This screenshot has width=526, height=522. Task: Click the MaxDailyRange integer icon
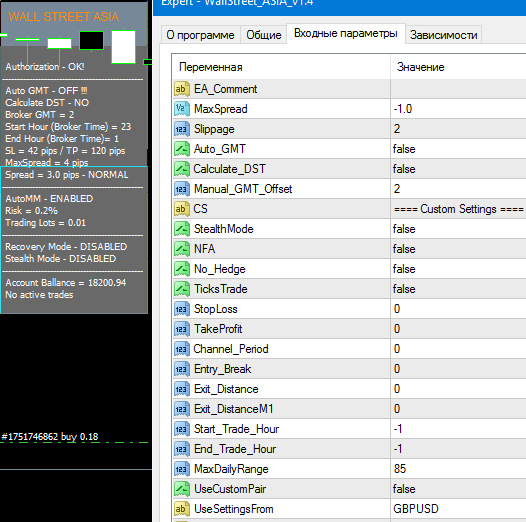tap(182, 469)
